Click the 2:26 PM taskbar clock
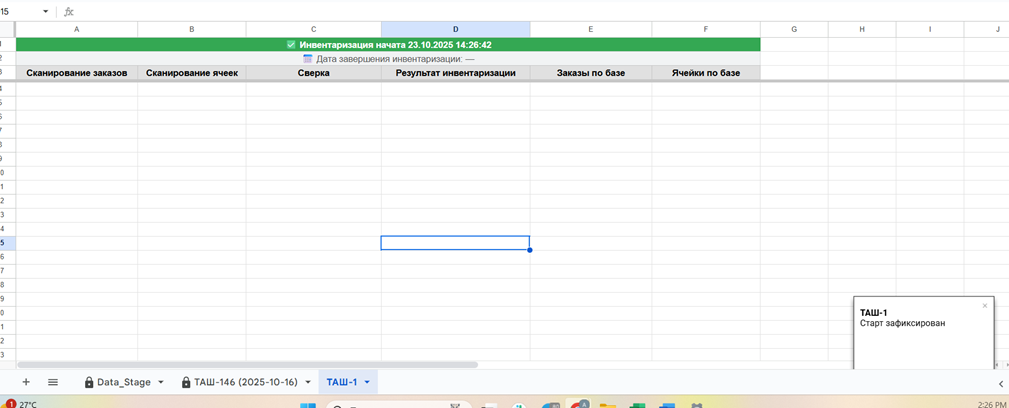 pos(990,405)
